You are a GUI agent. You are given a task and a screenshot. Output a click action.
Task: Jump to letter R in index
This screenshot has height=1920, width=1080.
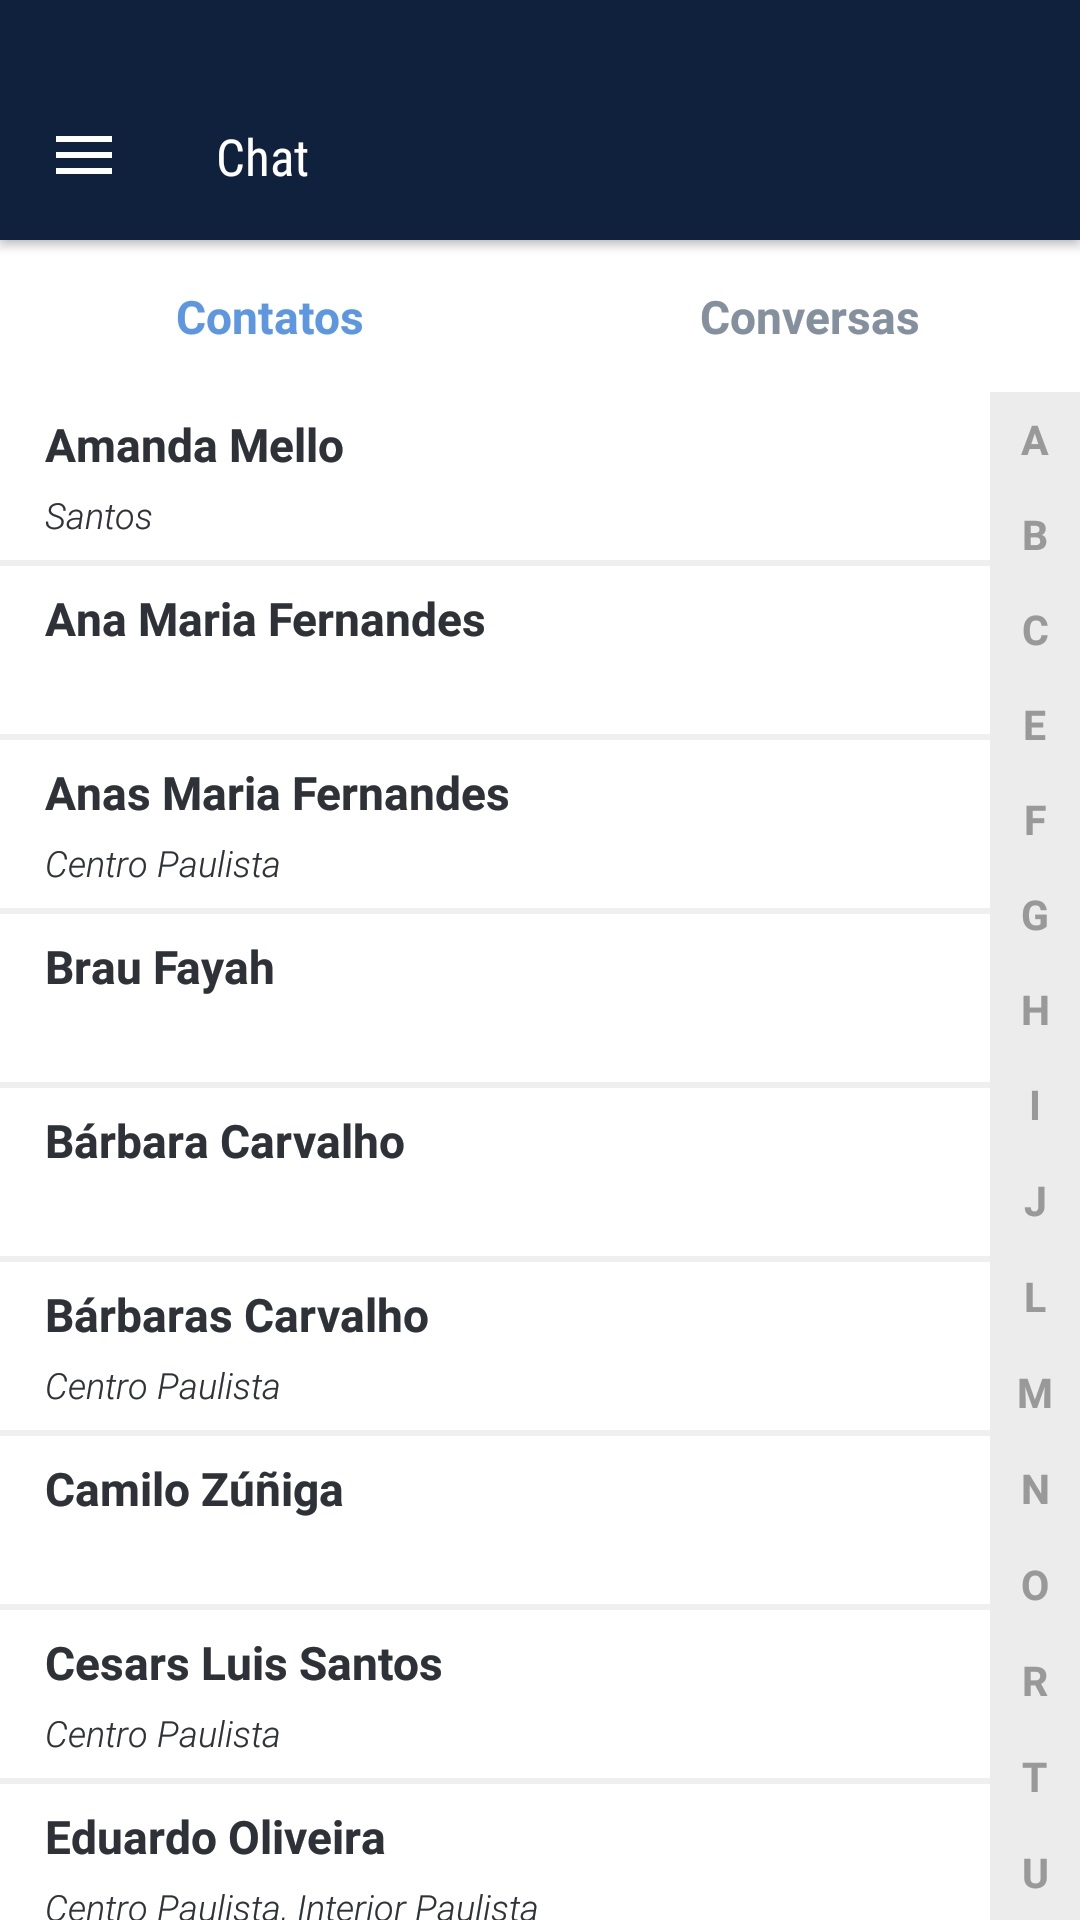point(1035,1682)
